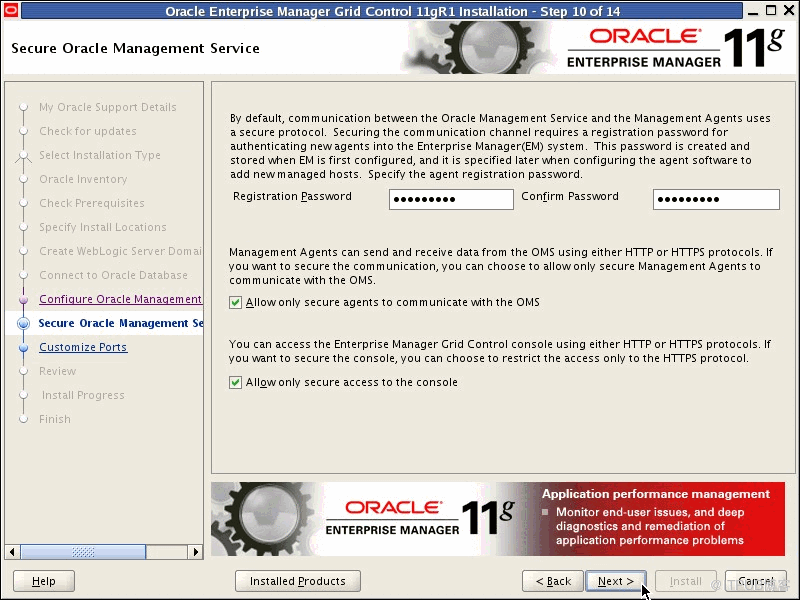Open the Oracle window menu icon in title bar
800x600 pixels.
coord(11,10)
